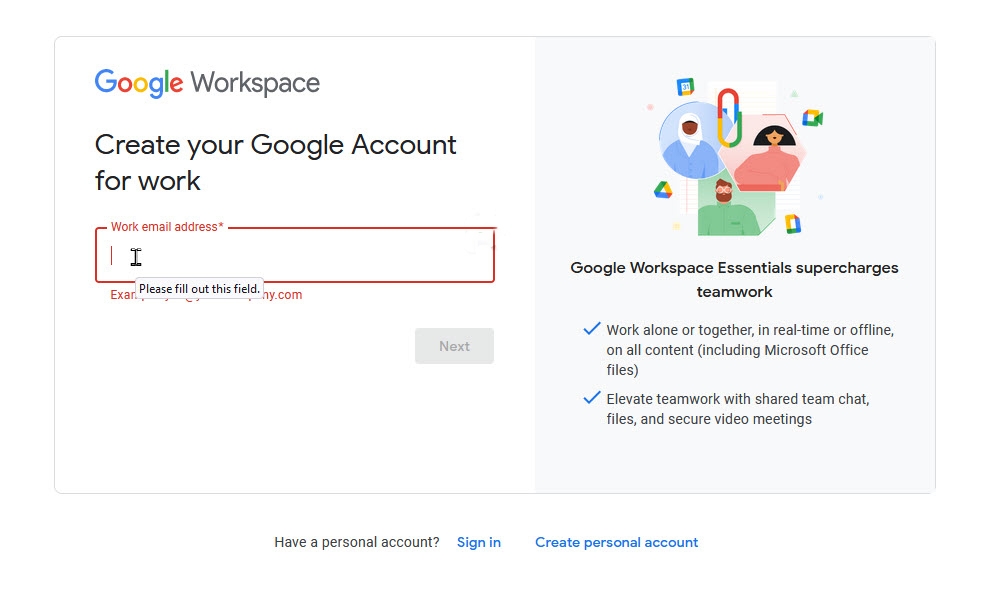Click the Google Chat icon near the illustration's bottom
Viewport: 999px width, 594px height.
pos(793,223)
